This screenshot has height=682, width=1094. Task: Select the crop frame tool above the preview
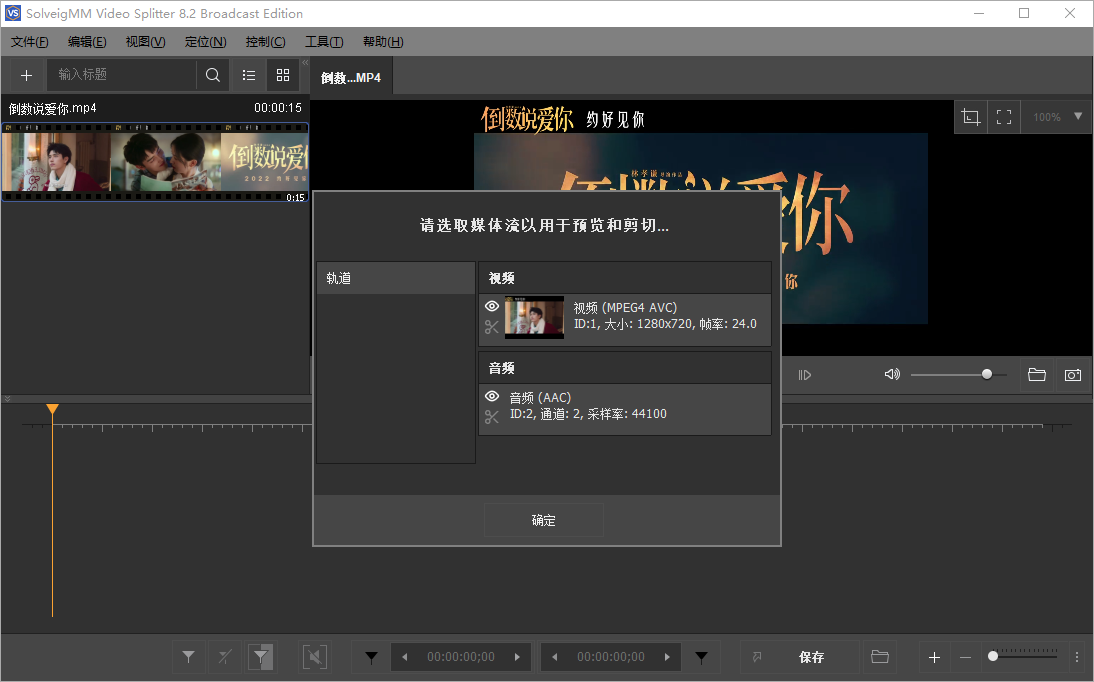(x=970, y=116)
